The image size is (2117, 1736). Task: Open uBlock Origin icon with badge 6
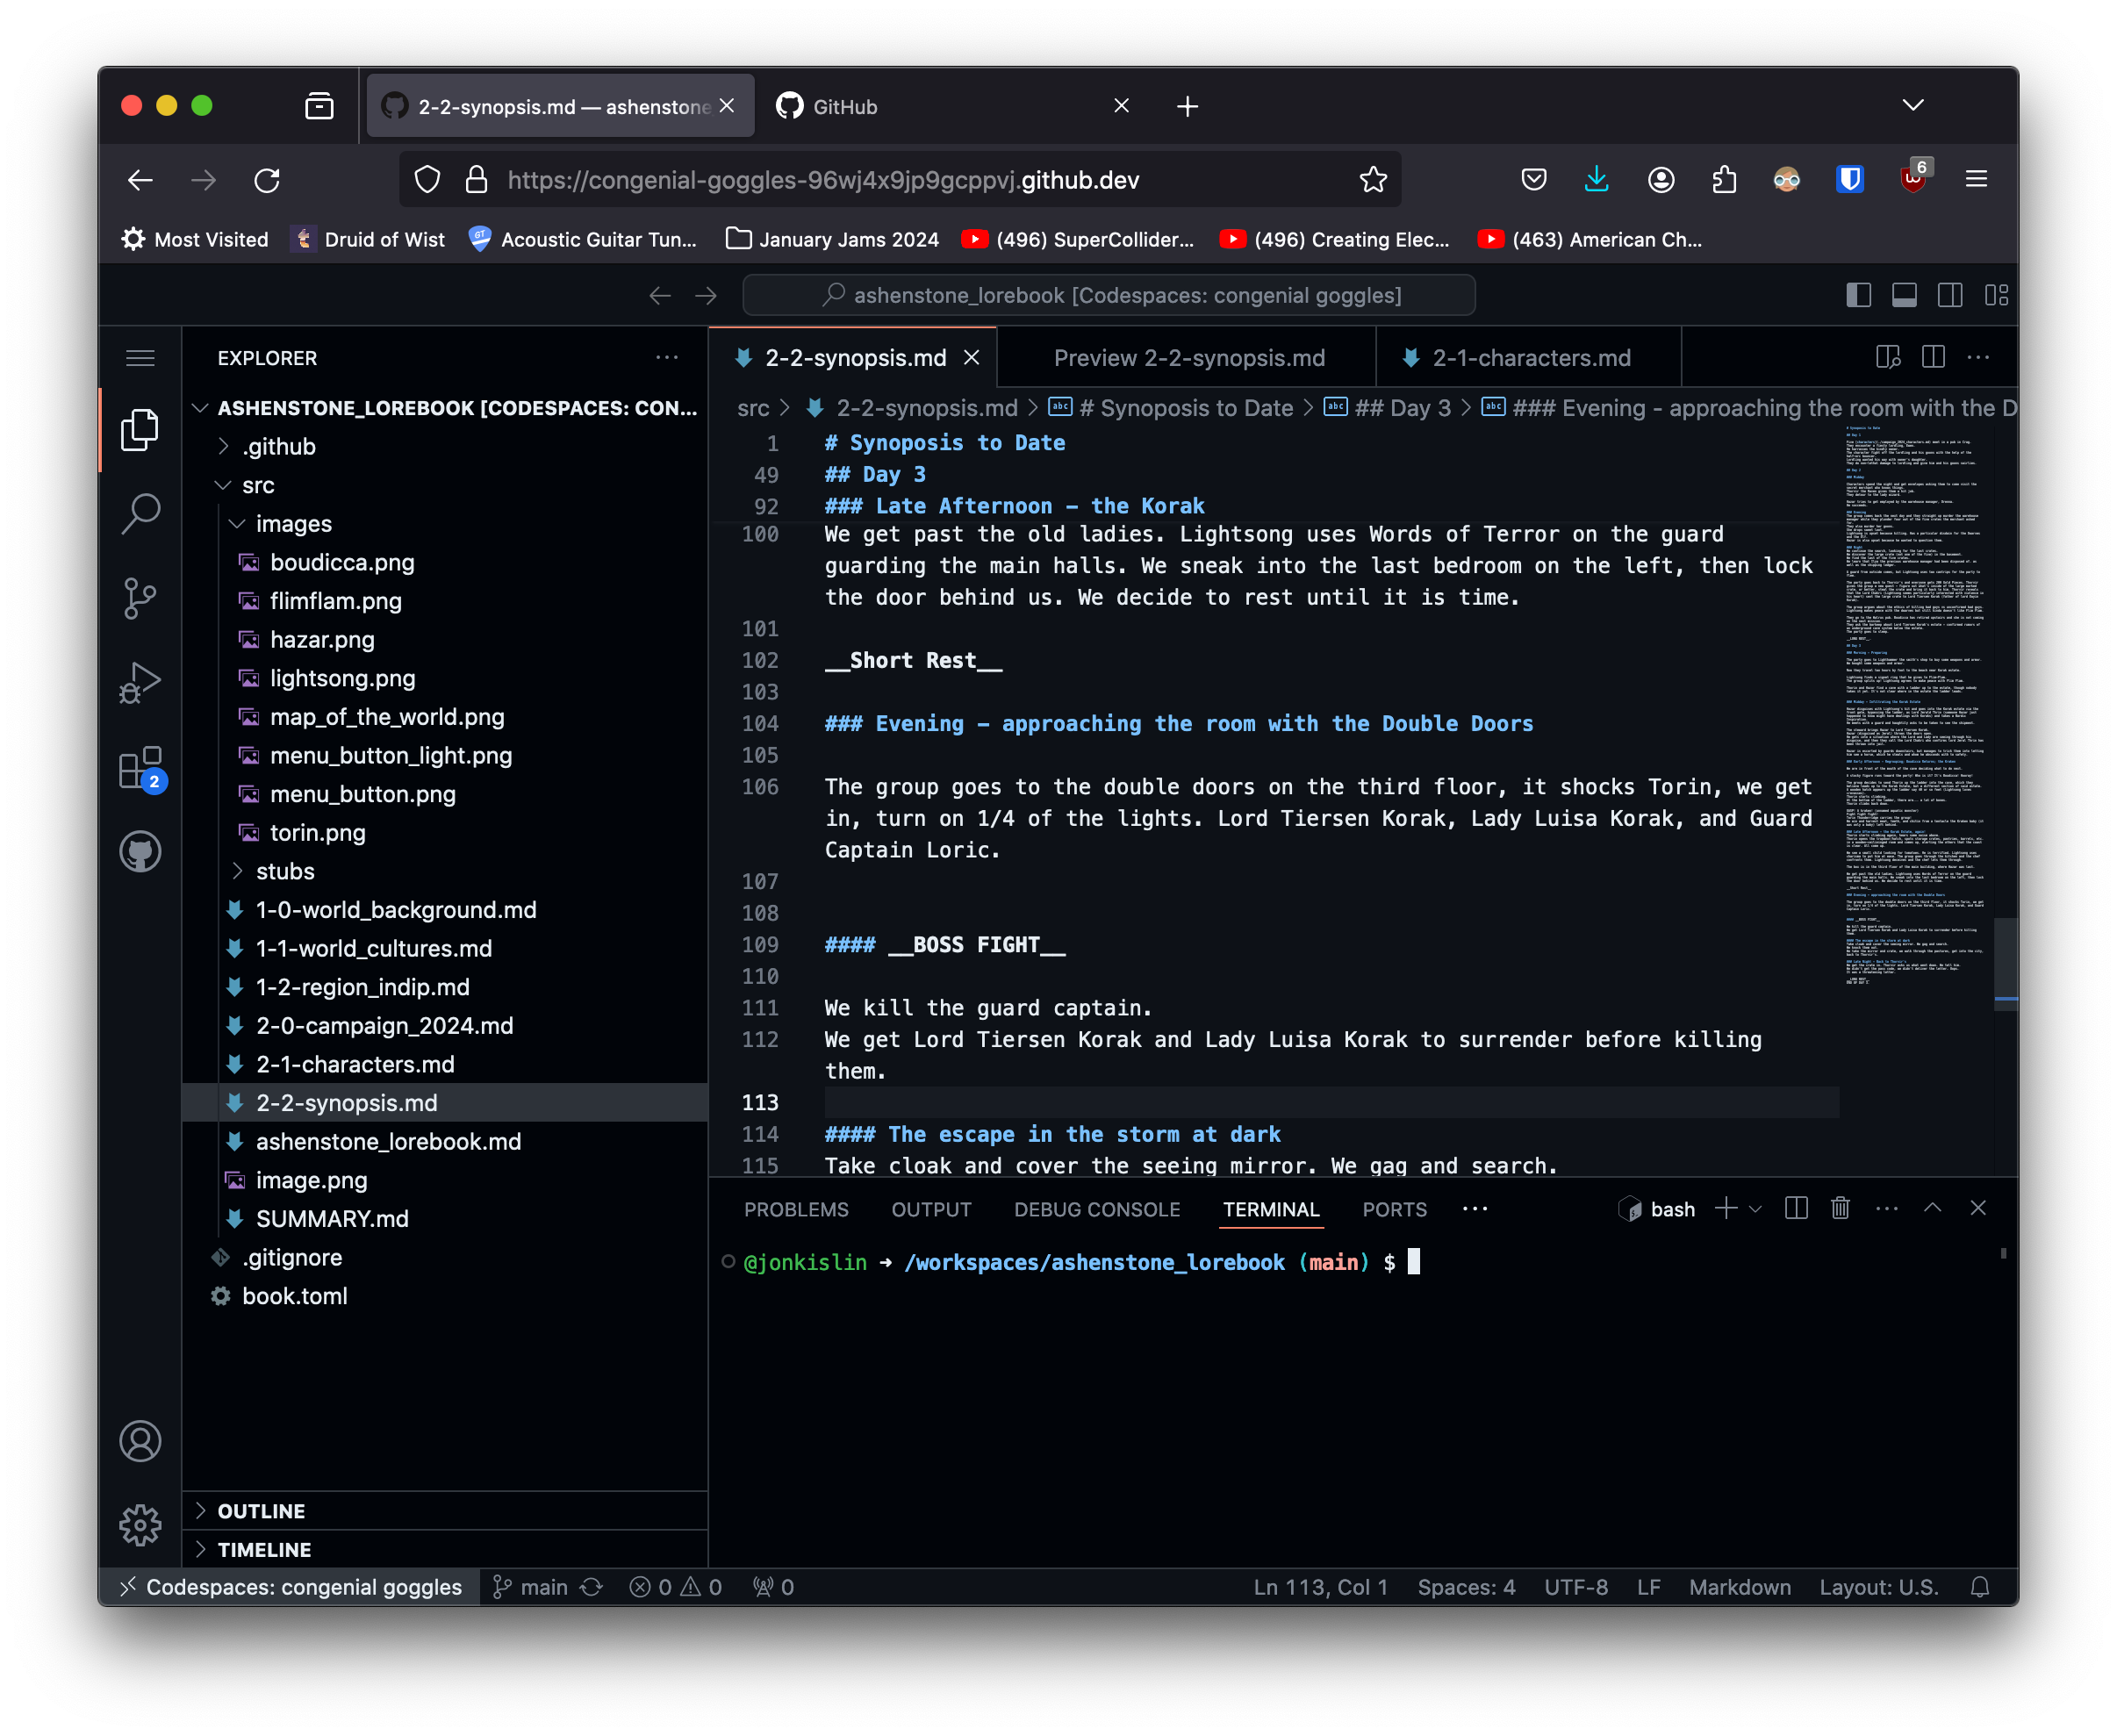(1913, 178)
